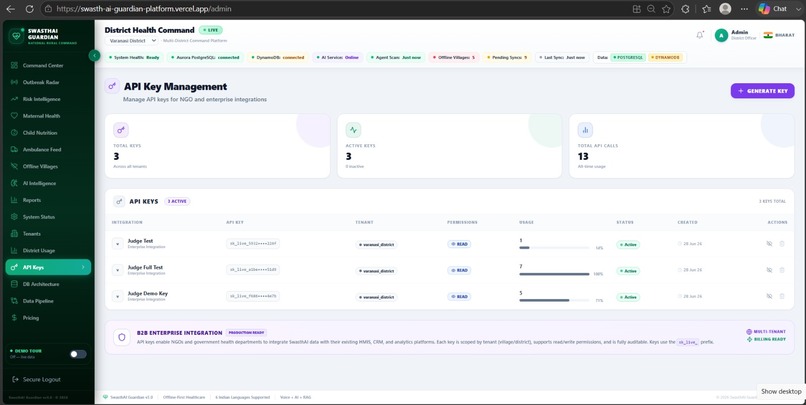
Task: Open browser Settings and more menu
Action: coord(744,9)
